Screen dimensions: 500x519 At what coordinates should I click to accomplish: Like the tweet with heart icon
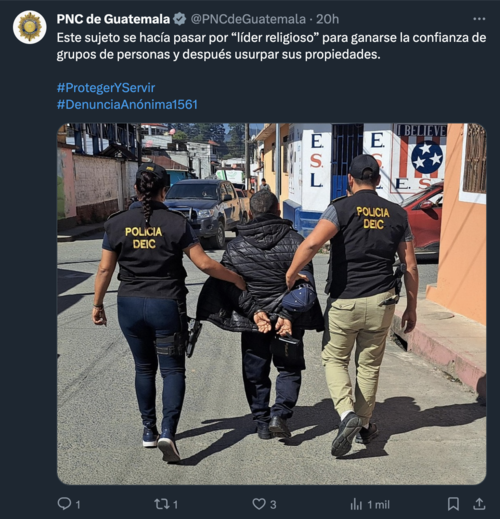[259, 504]
